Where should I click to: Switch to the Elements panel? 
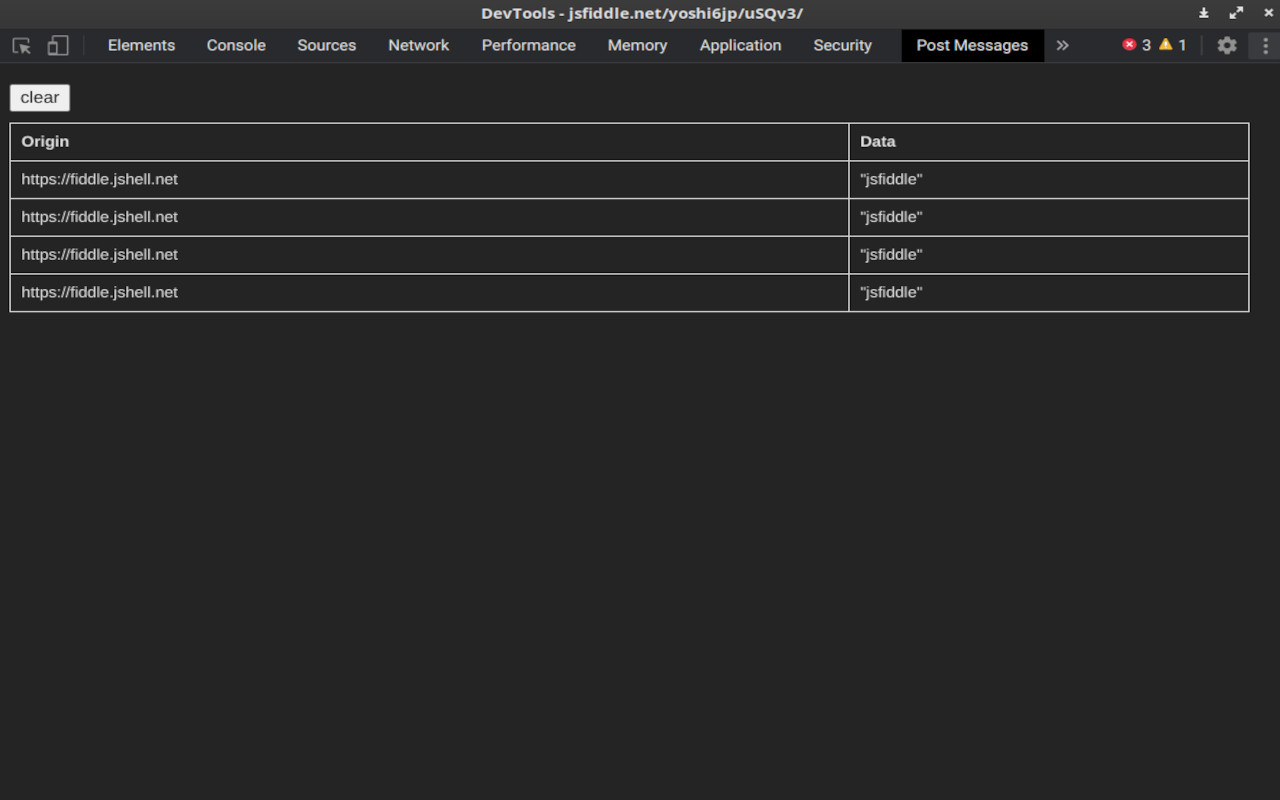[x=141, y=45]
